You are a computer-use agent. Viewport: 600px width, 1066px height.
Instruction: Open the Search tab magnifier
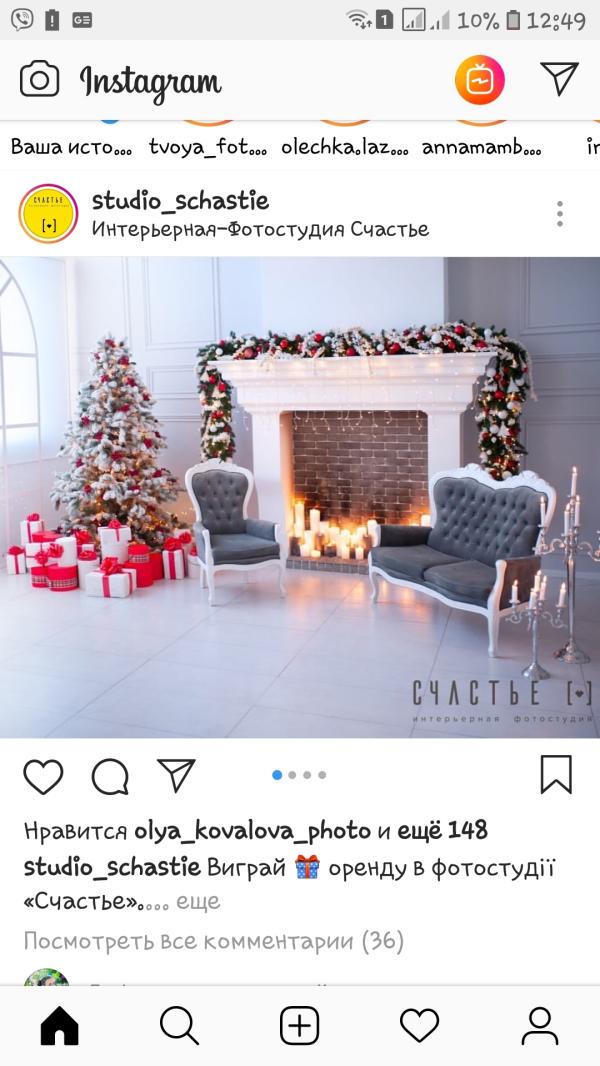tap(179, 1026)
